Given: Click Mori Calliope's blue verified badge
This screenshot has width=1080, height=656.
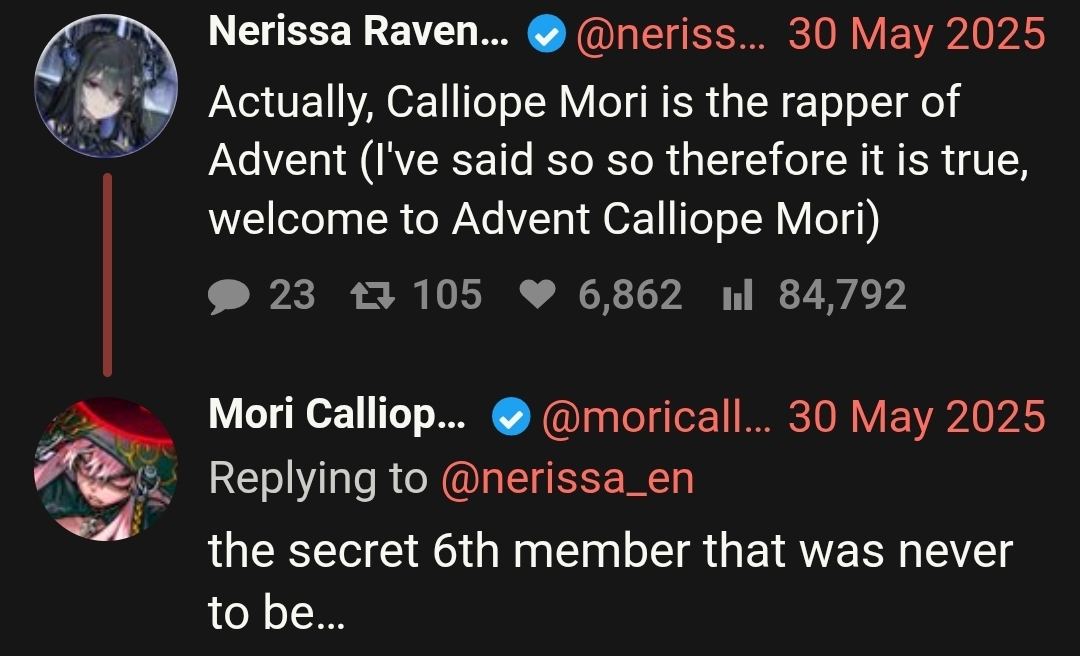Looking at the screenshot, I should point(511,417).
